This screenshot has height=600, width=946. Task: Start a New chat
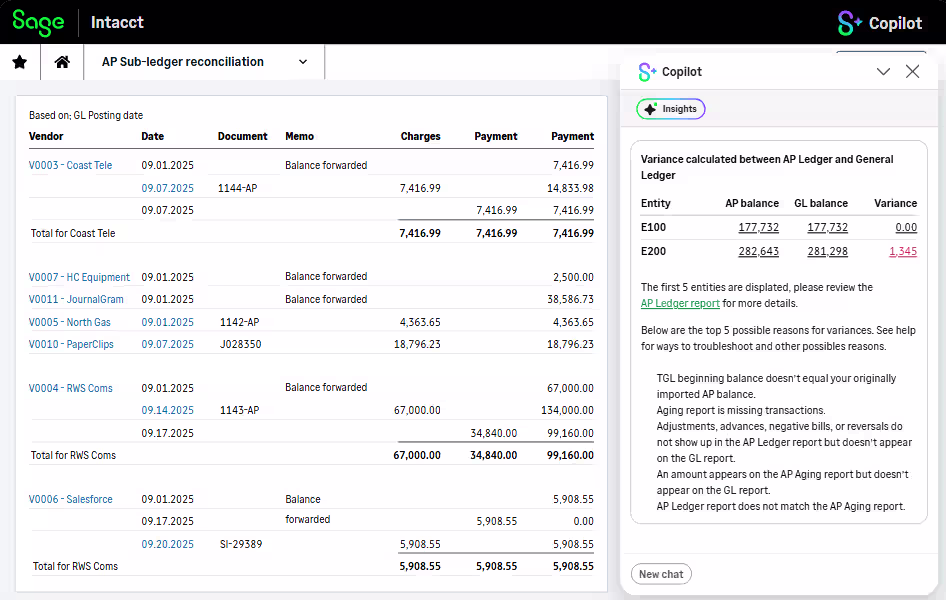[661, 574]
